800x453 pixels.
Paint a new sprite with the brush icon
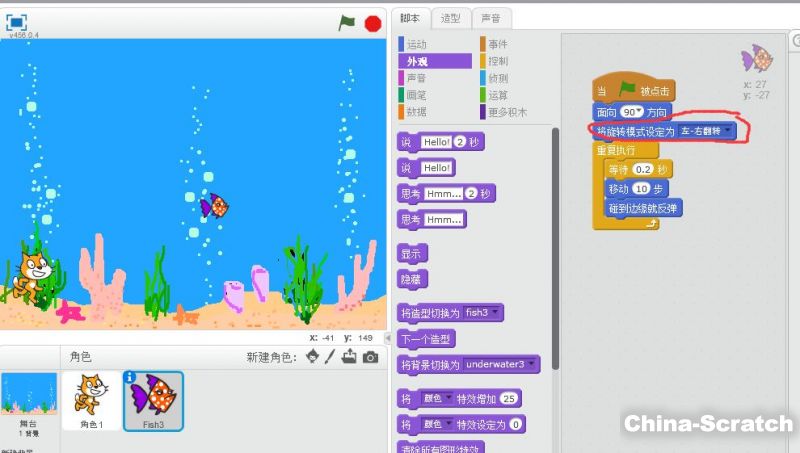click(329, 357)
